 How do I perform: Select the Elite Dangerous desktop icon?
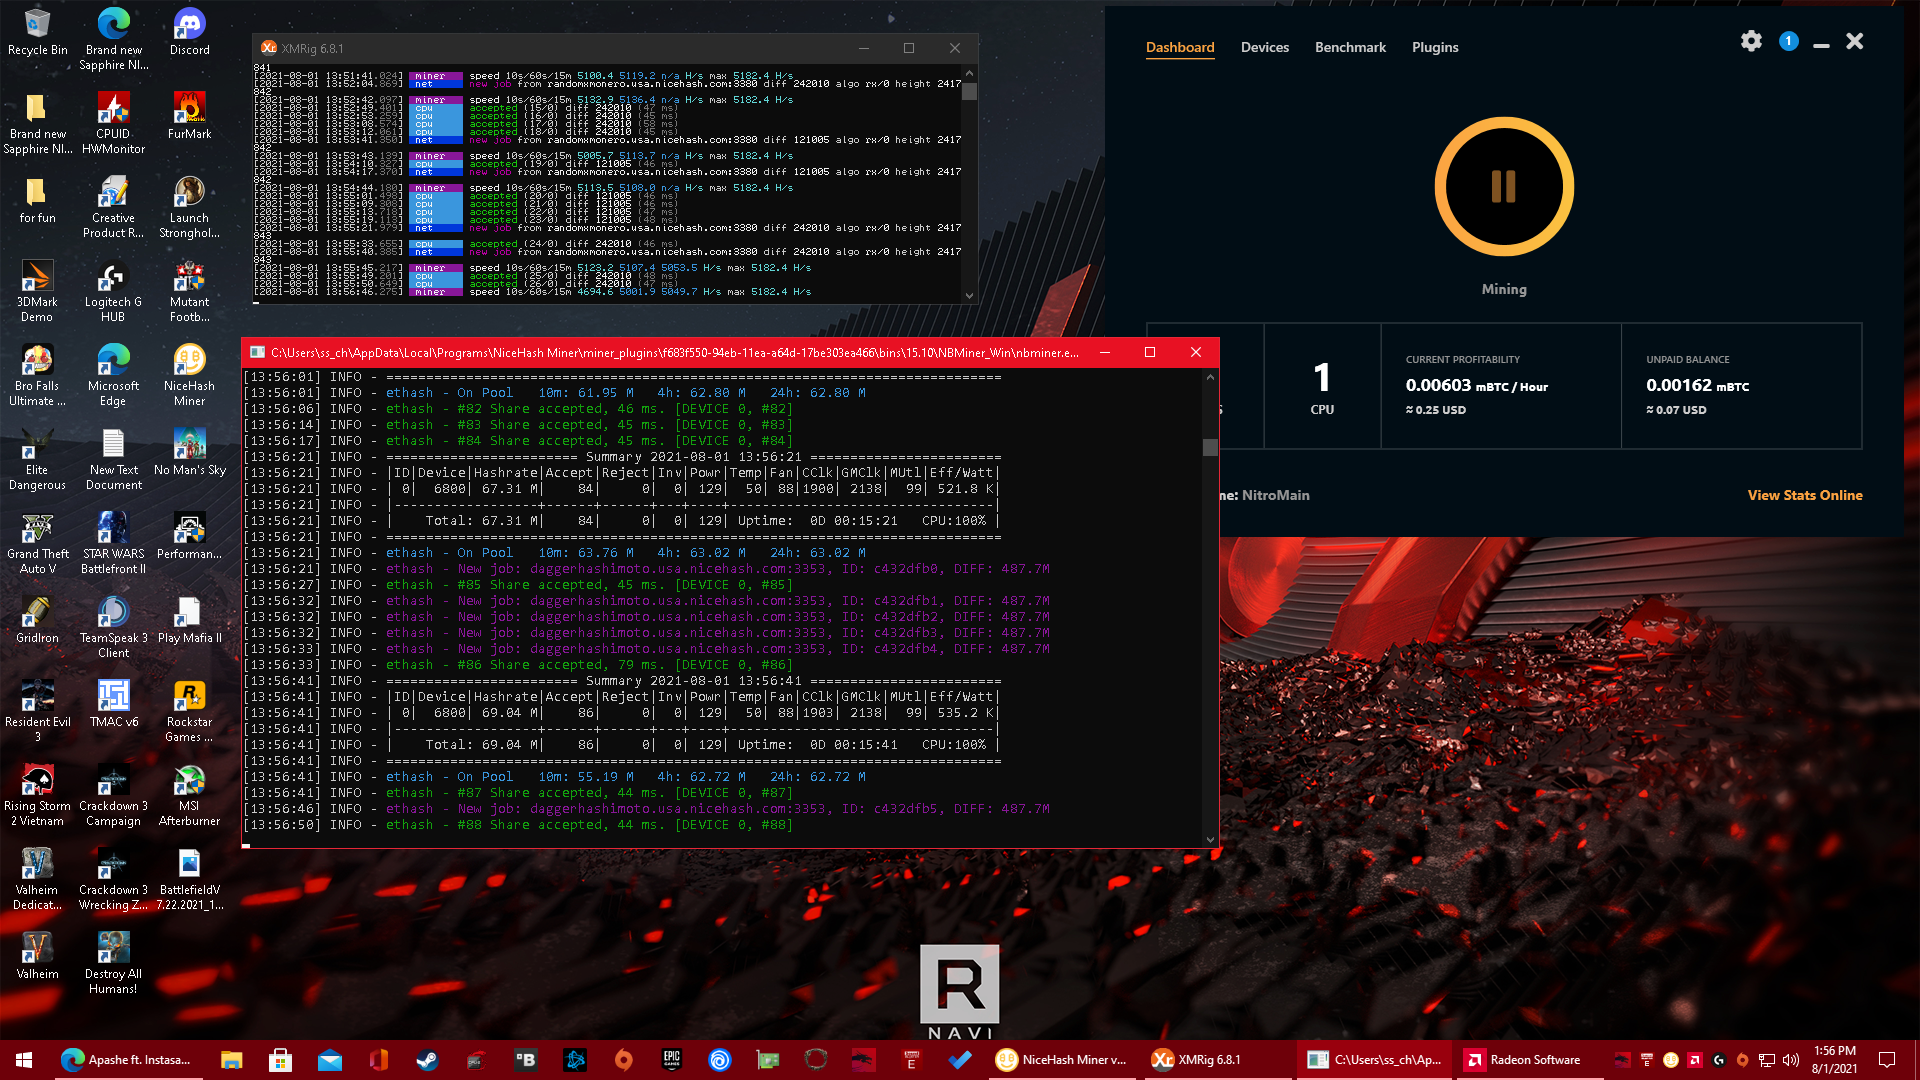(x=37, y=460)
